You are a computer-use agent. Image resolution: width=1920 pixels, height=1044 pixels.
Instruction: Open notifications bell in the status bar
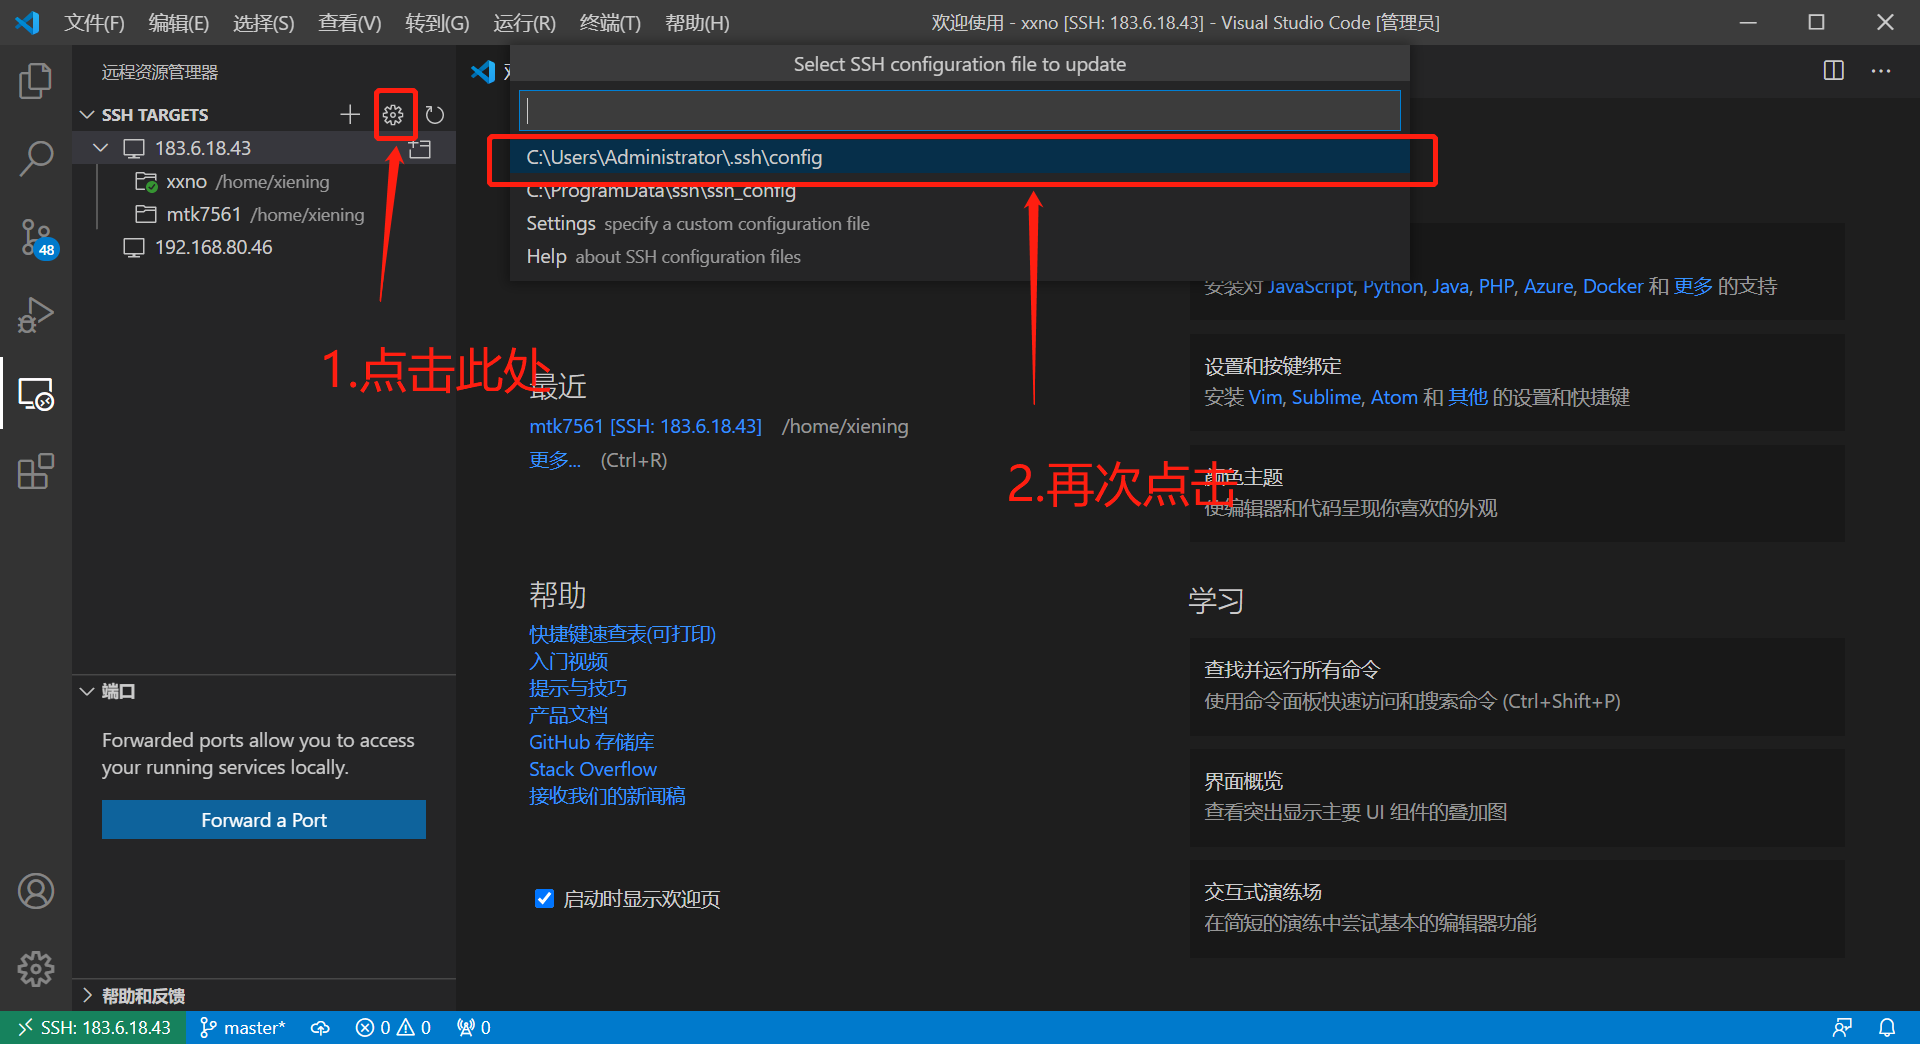pos(1887,1027)
